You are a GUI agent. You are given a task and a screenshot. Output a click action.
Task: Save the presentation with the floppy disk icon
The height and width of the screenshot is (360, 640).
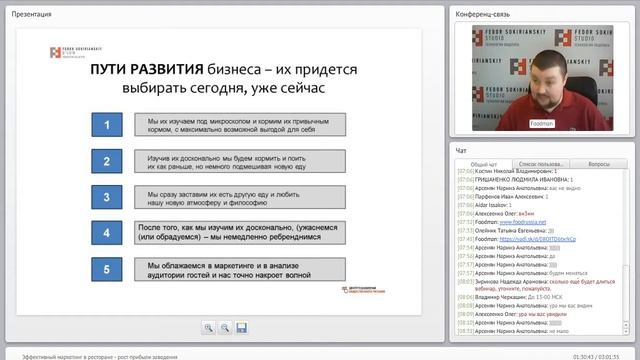[x=241, y=328]
